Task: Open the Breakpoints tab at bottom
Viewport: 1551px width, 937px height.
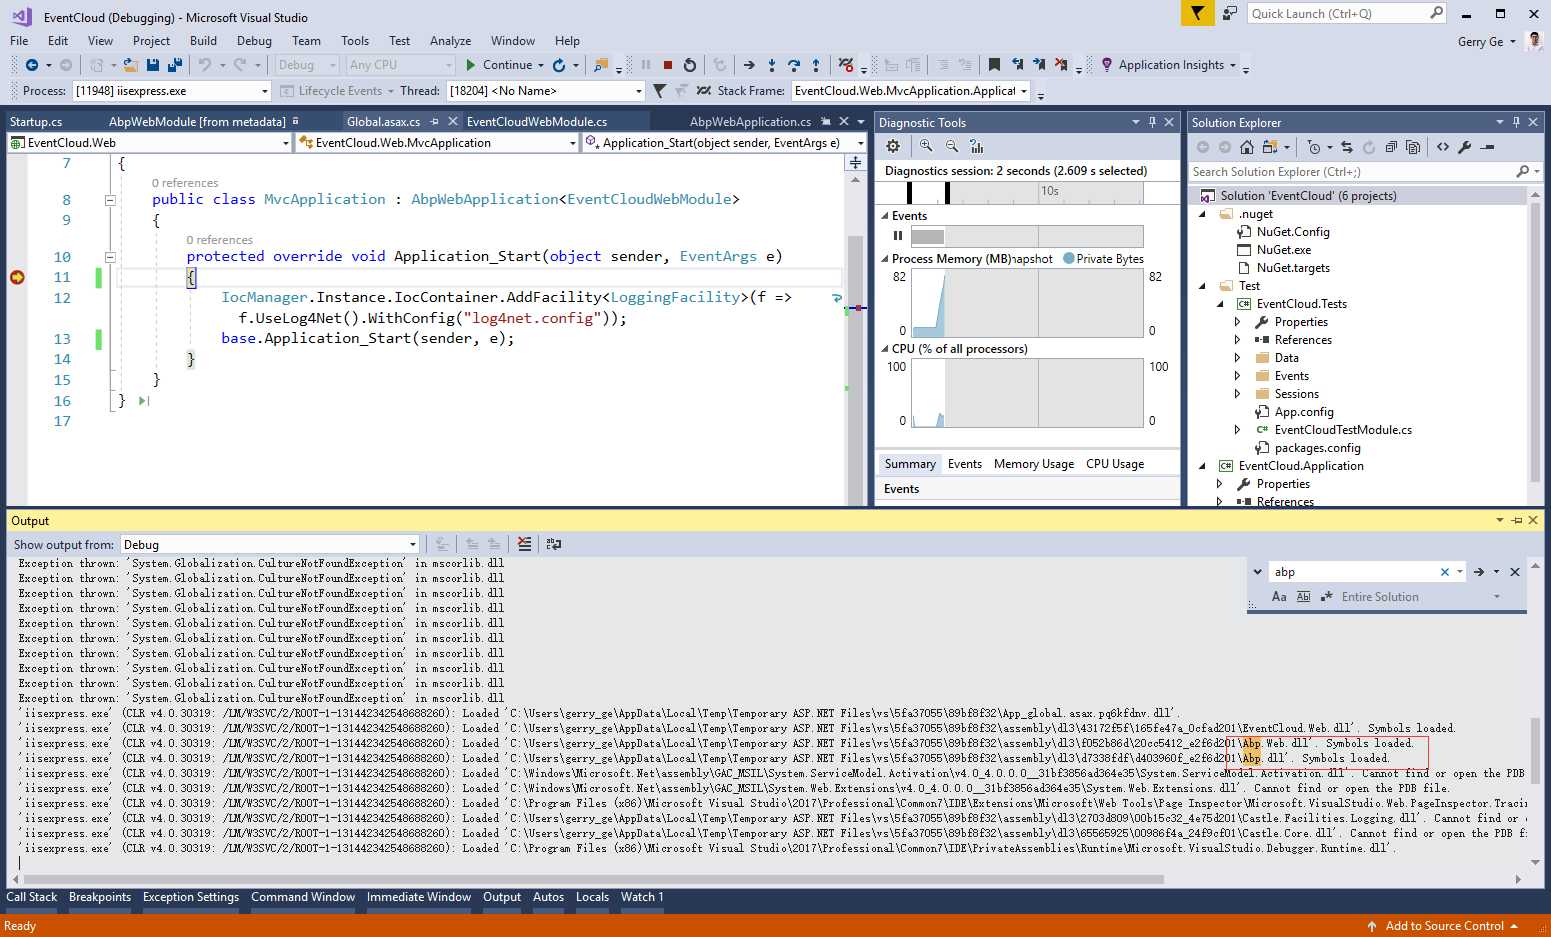Action: coord(100,897)
